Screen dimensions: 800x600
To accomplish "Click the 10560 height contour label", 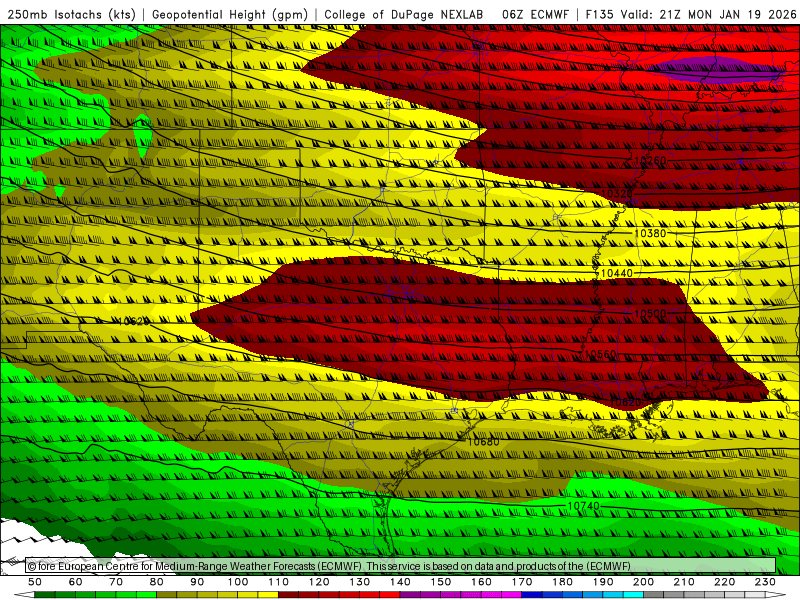I will (600, 353).
